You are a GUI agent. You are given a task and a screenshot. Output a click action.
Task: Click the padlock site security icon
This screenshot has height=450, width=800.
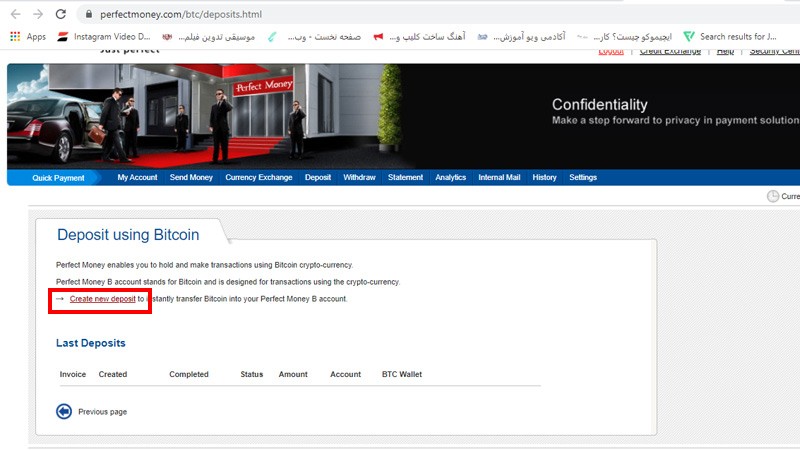pyautogui.click(x=89, y=14)
